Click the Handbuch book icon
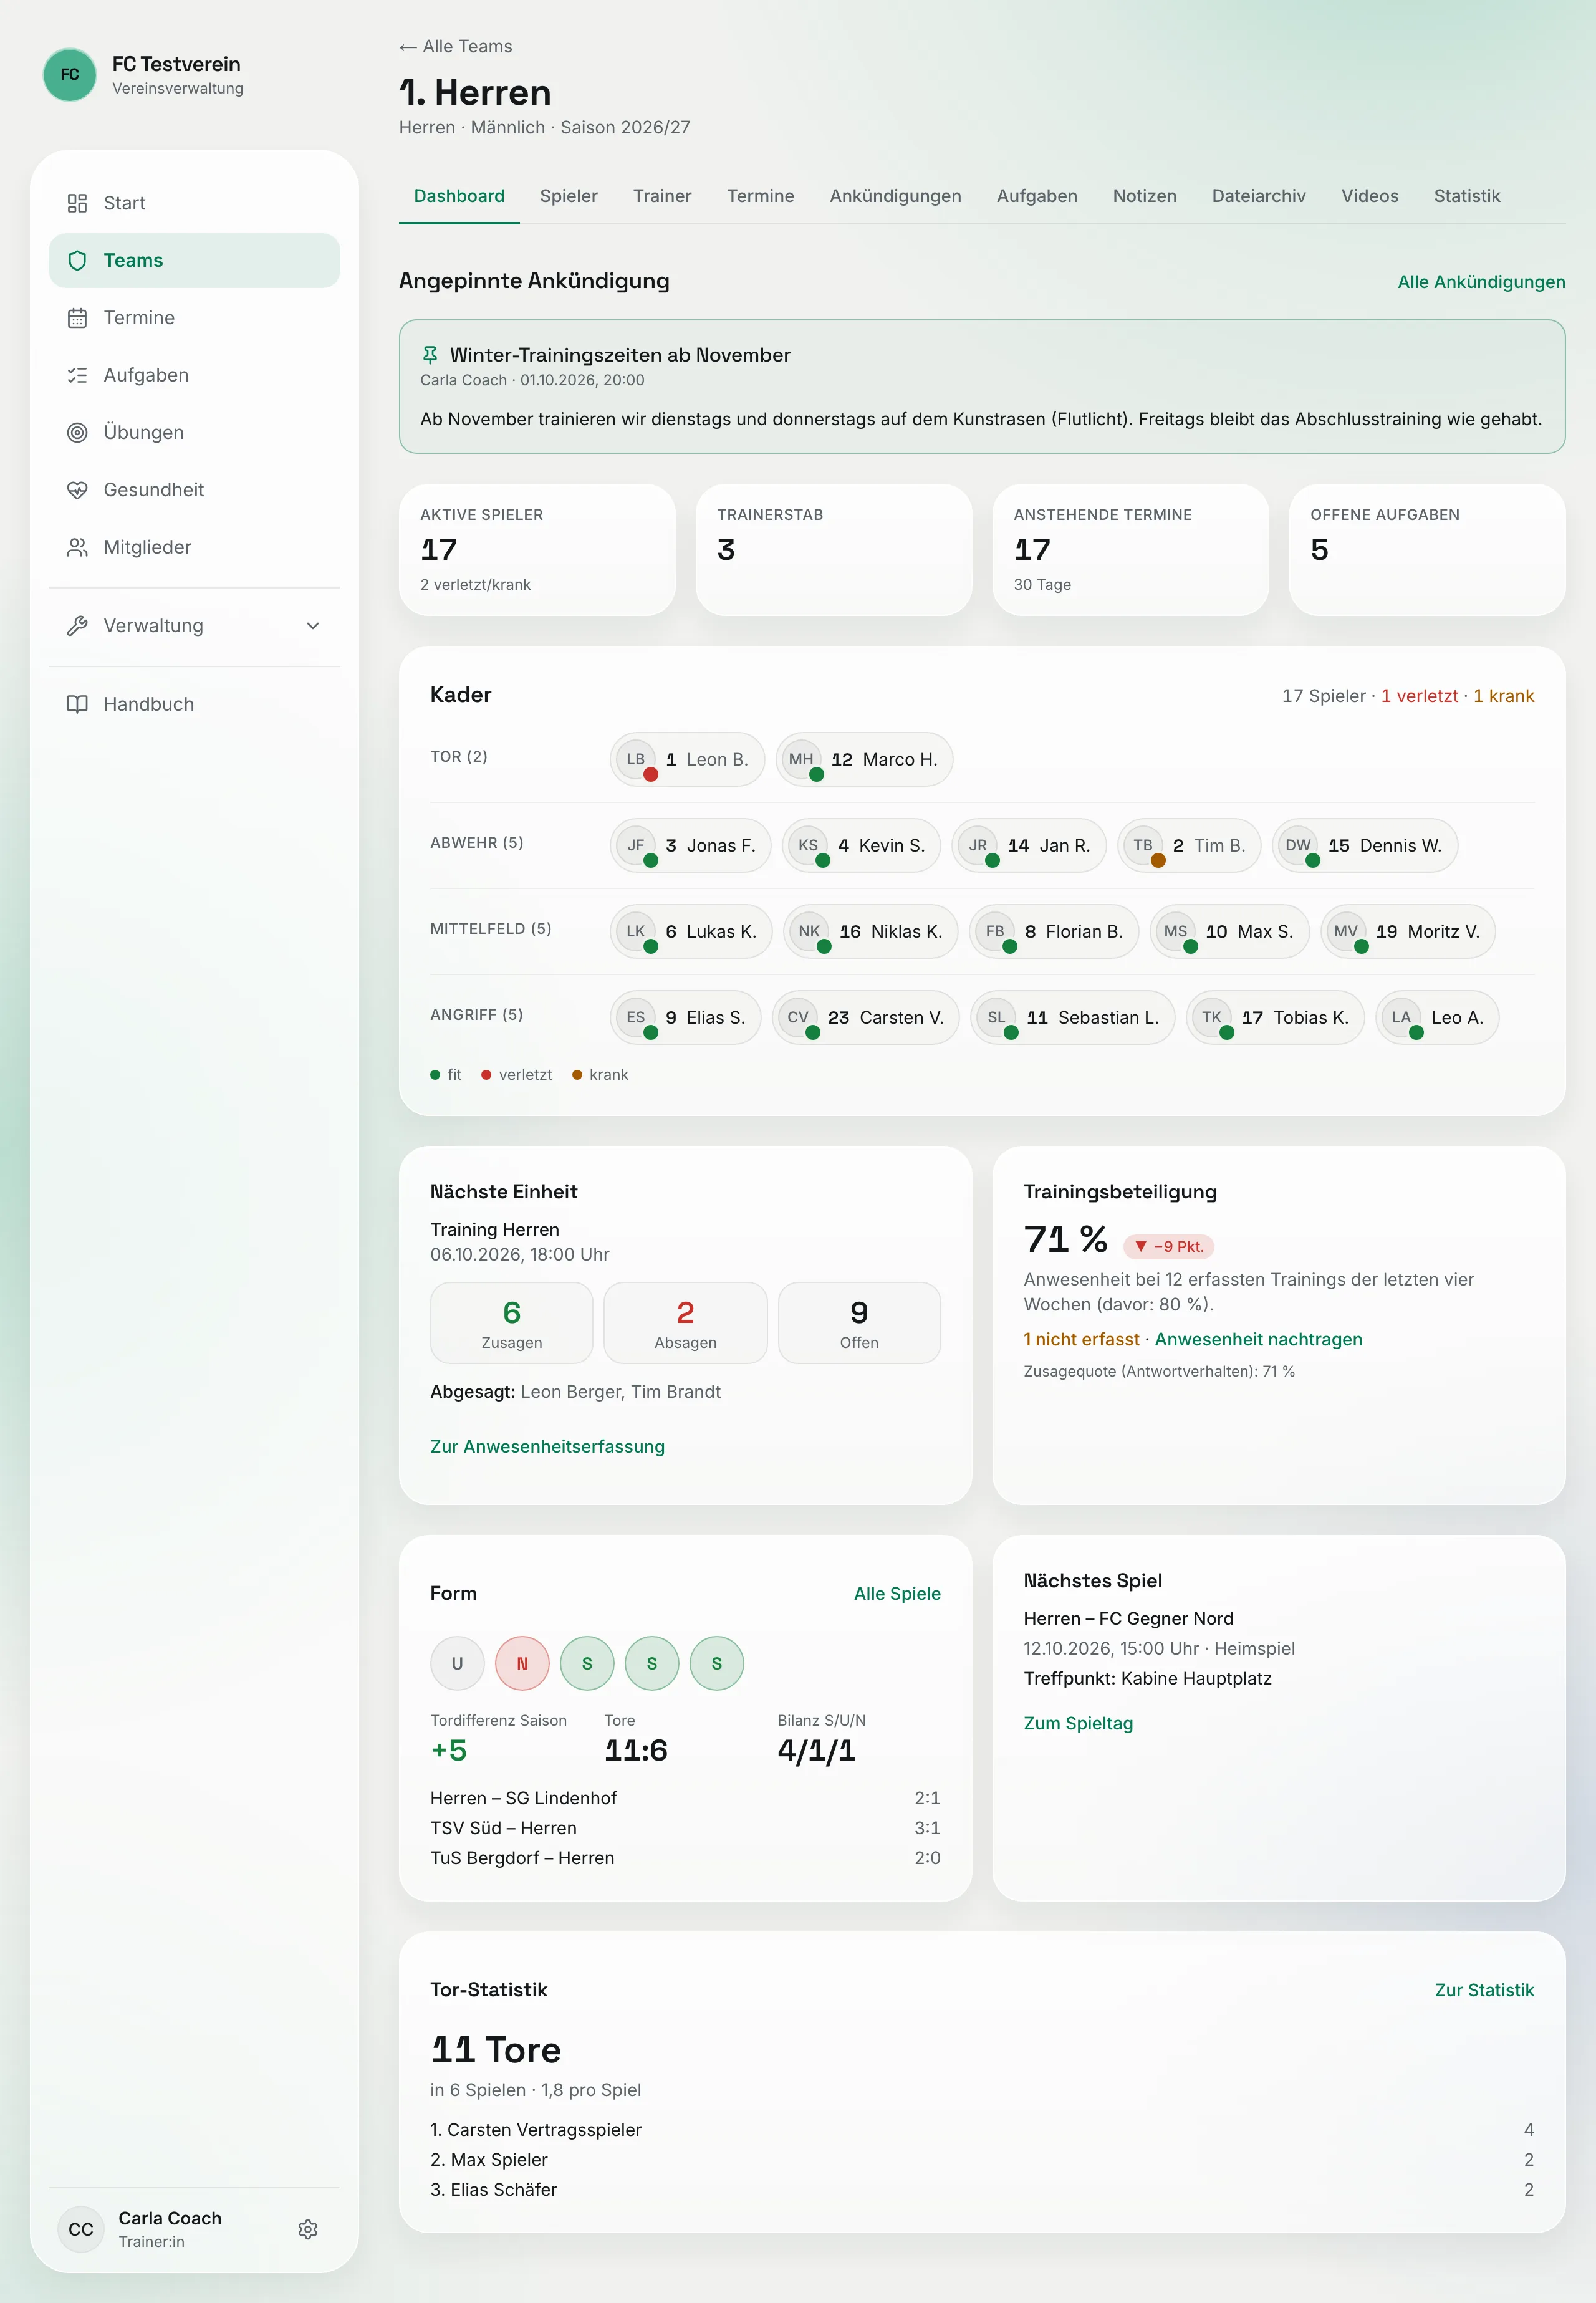 tap(77, 704)
